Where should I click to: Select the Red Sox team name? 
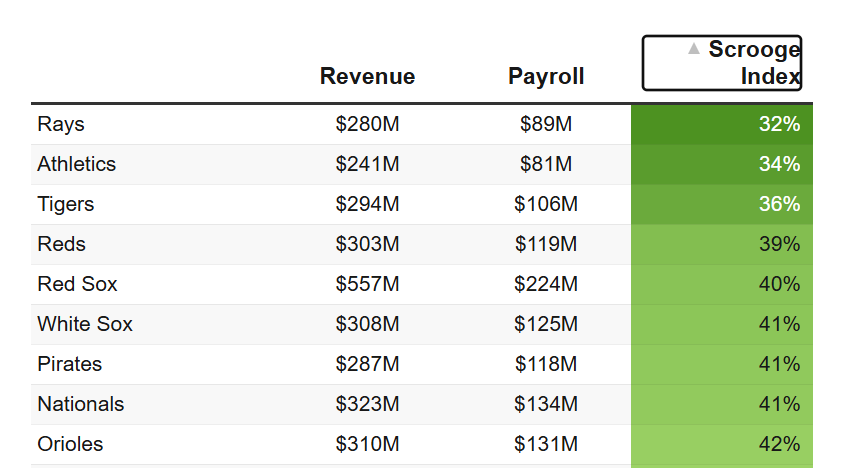click(77, 285)
